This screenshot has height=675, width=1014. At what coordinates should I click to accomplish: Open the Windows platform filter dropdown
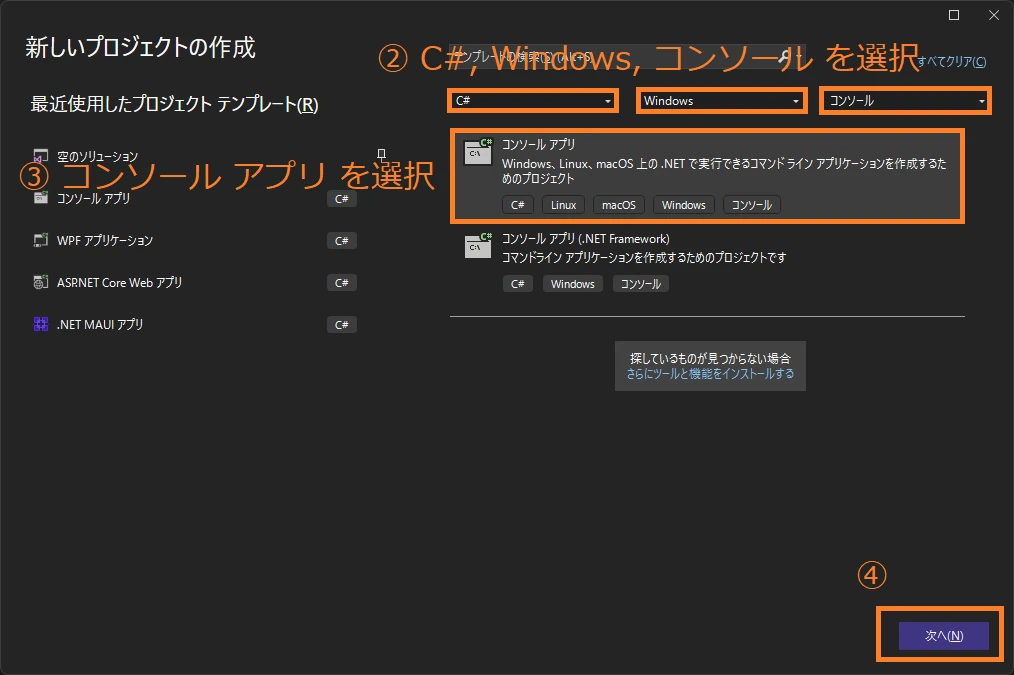(722, 101)
